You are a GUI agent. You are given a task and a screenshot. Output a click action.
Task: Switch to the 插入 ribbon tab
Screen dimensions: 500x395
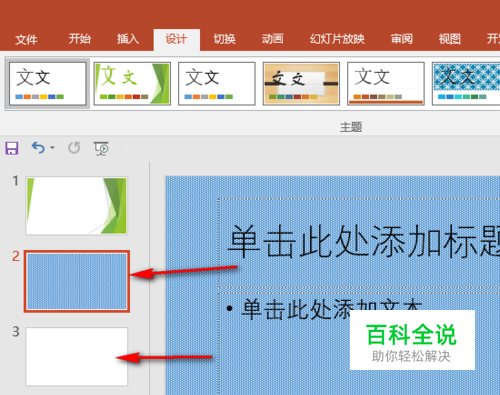(x=128, y=39)
